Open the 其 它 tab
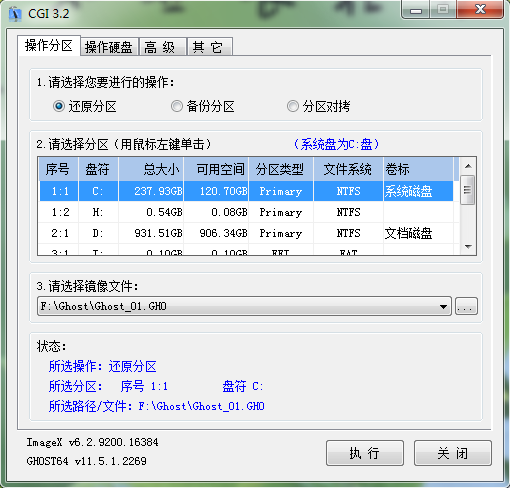 coord(210,47)
